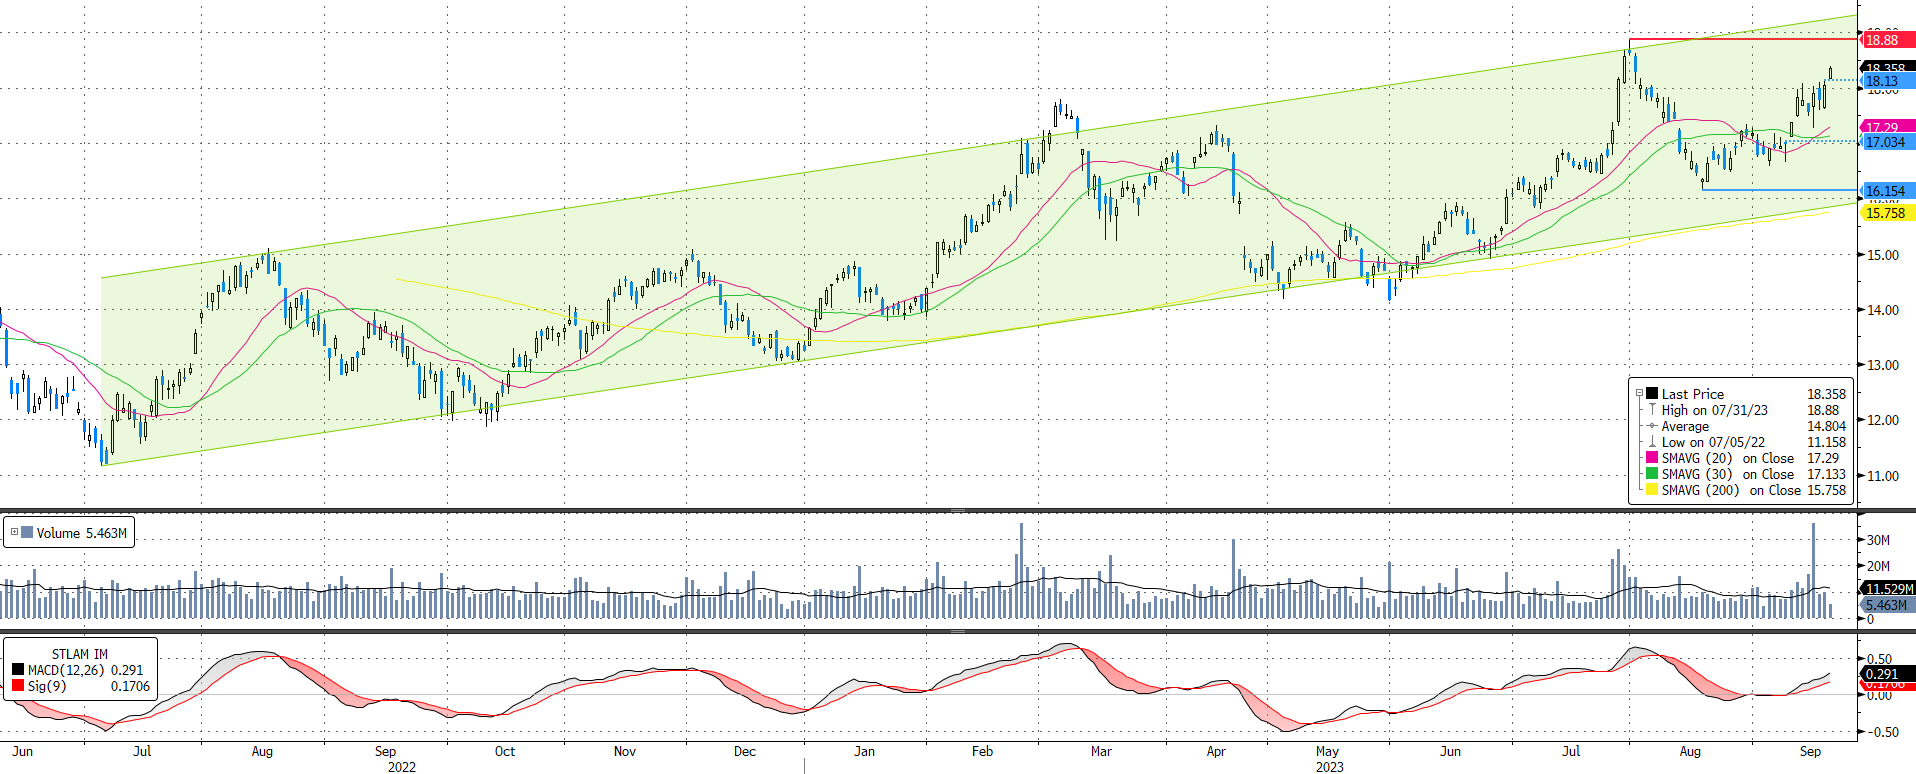This screenshot has width=1916, height=774.
Task: Click the blue 18.13 price axis tag
Action: [x=1887, y=81]
